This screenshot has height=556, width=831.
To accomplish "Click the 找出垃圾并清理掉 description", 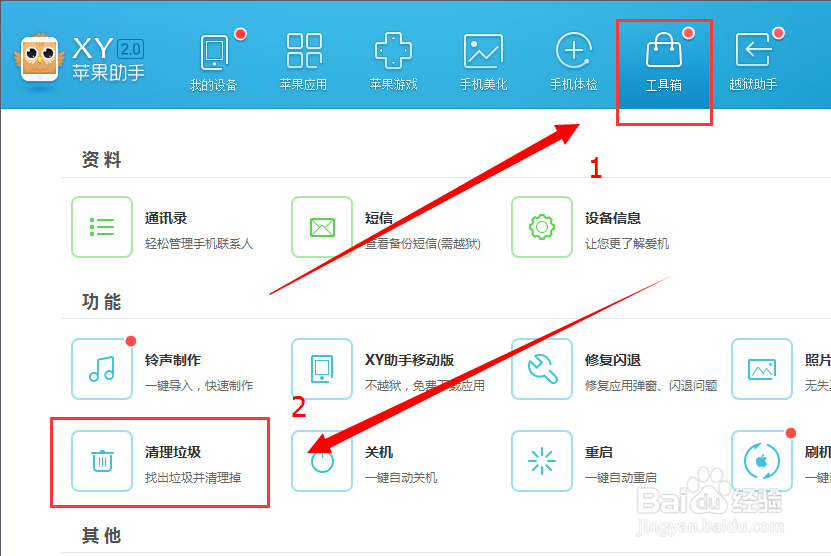I will pyautogui.click(x=193, y=478).
